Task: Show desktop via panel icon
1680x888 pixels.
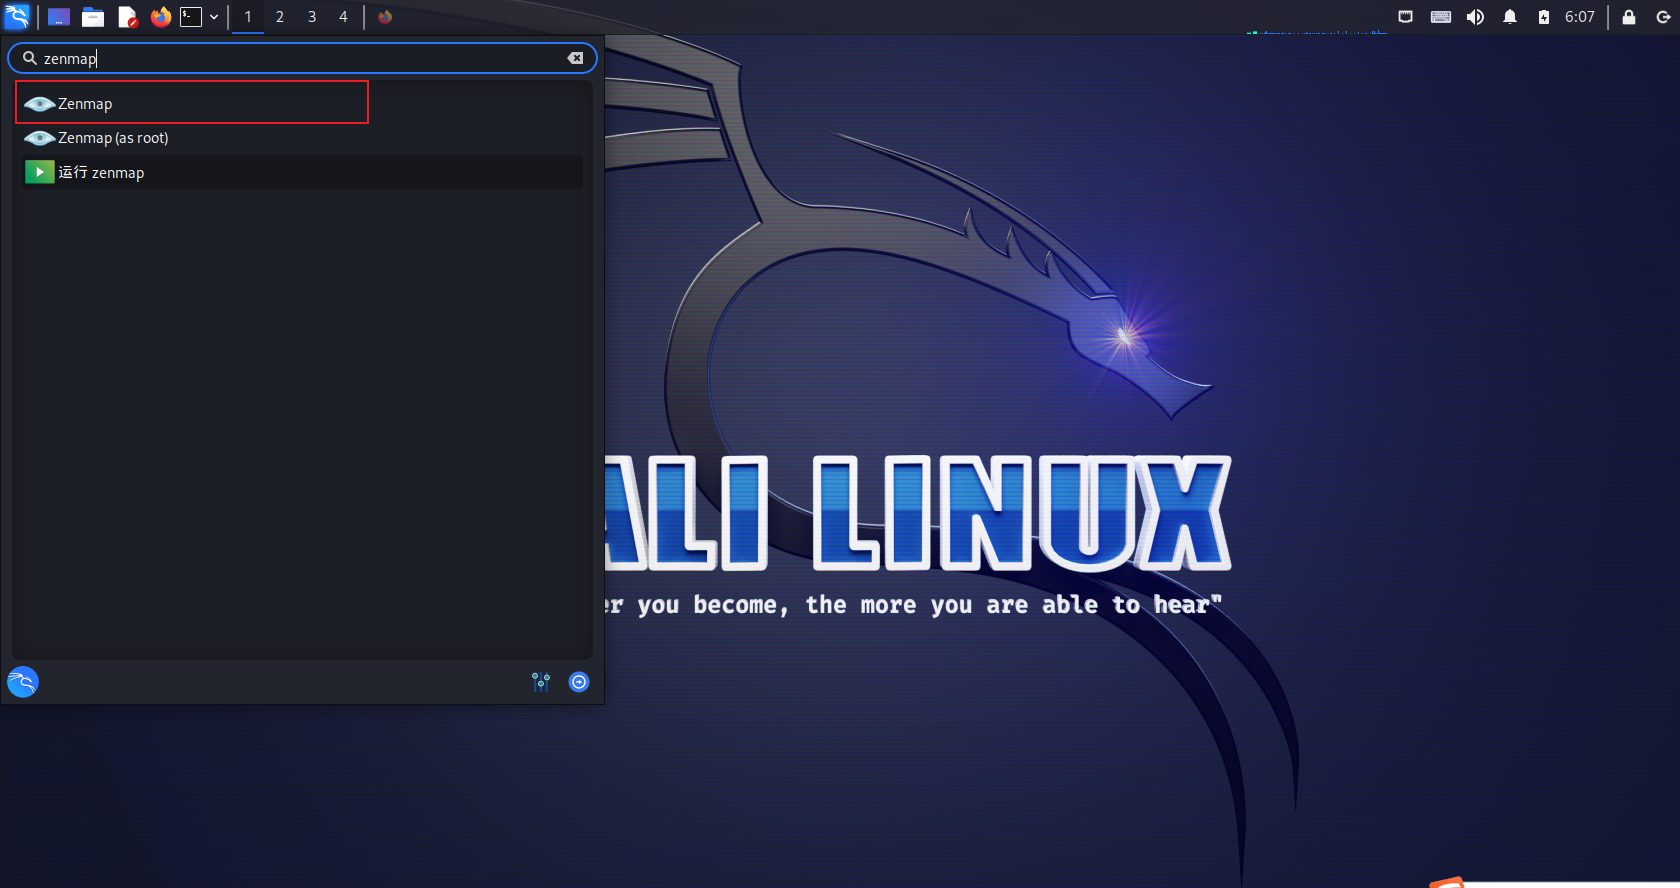Action: click(59, 17)
